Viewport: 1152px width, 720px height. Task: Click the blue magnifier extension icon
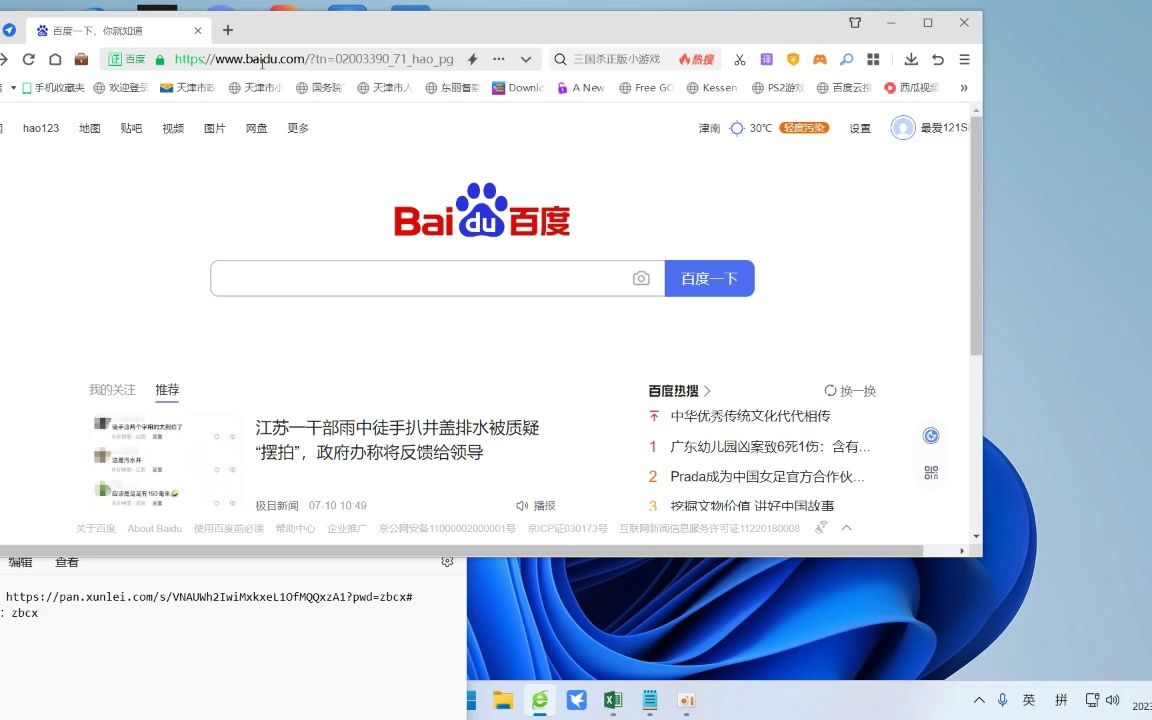tap(846, 60)
